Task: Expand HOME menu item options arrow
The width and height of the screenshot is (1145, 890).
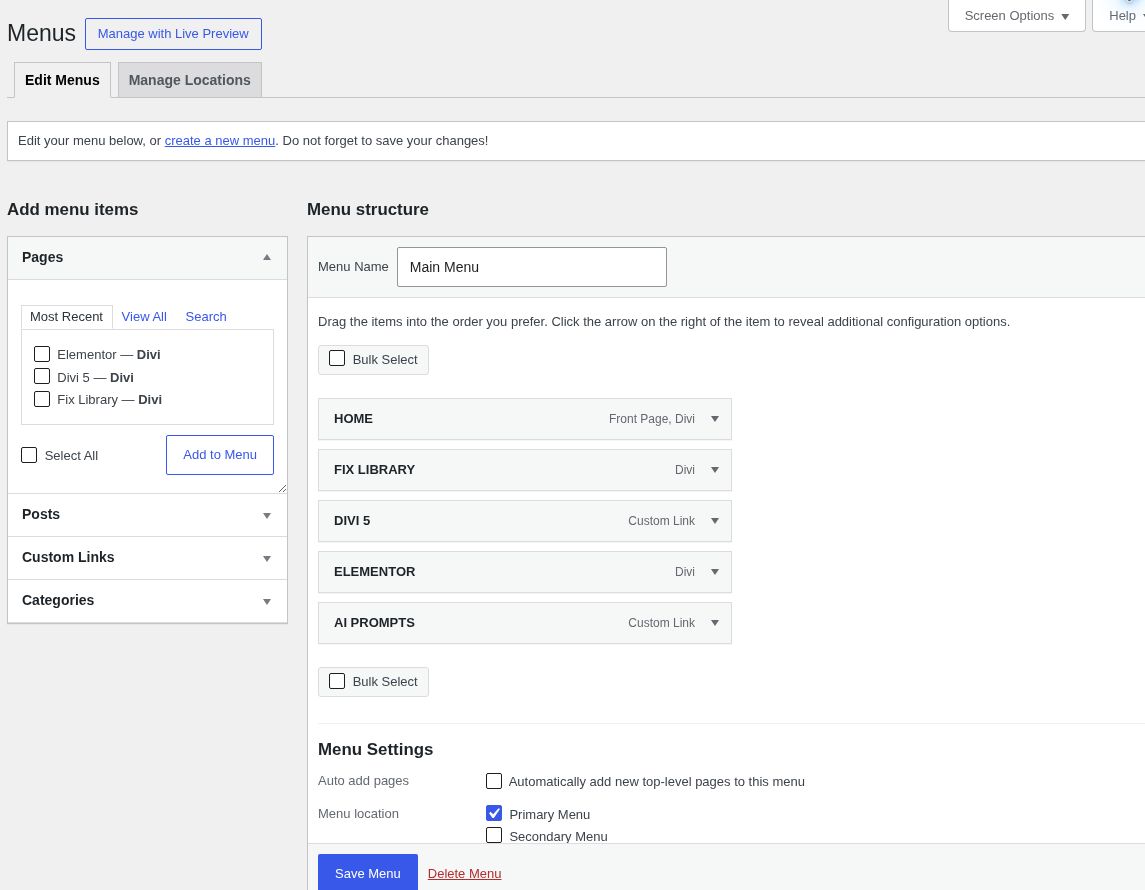Action: [x=715, y=419]
